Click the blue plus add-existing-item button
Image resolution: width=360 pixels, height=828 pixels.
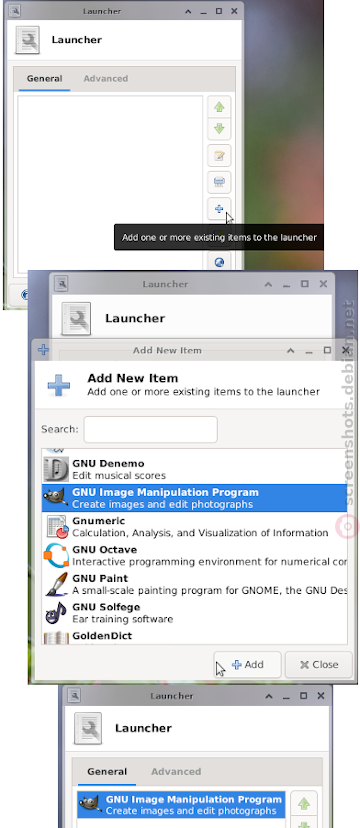pos(219,209)
